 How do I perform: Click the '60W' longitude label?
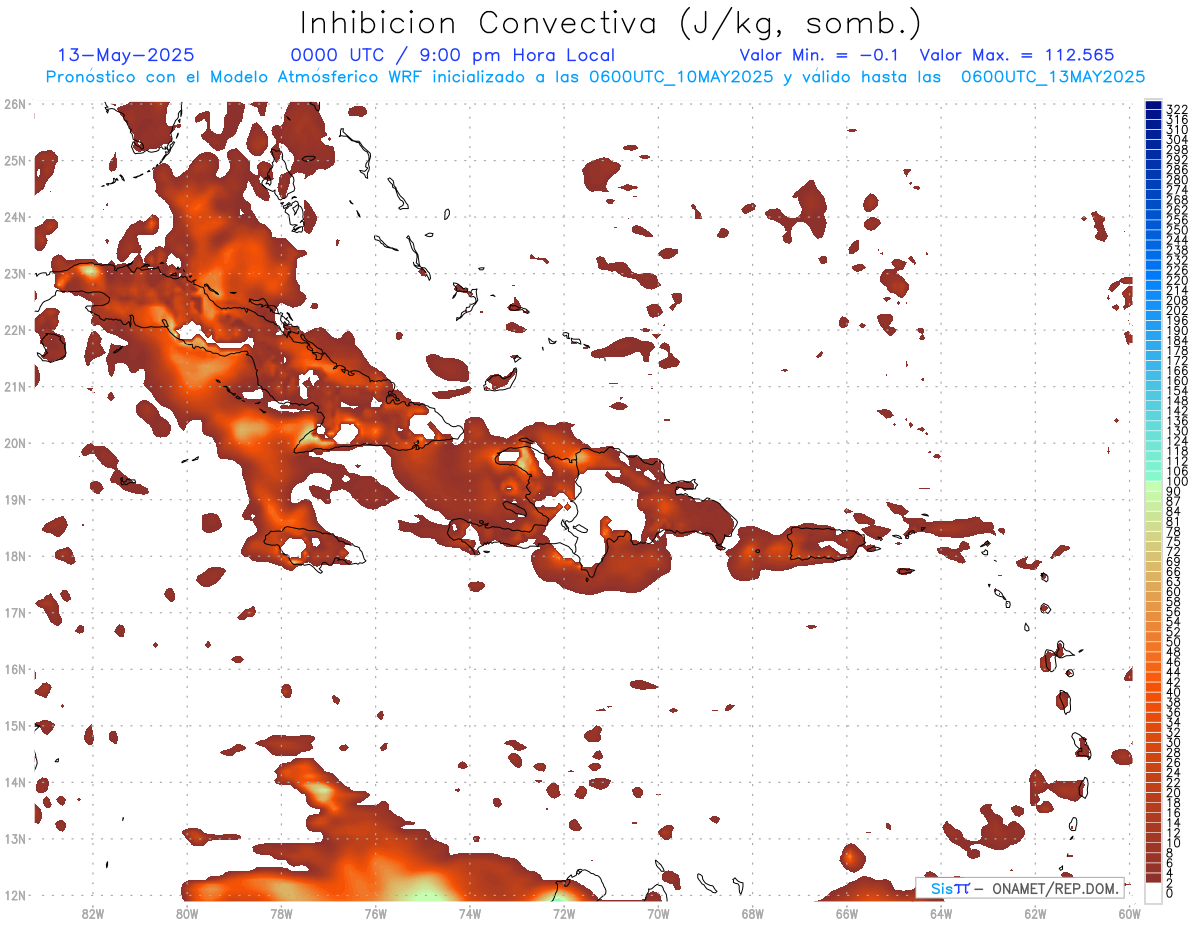(1129, 913)
